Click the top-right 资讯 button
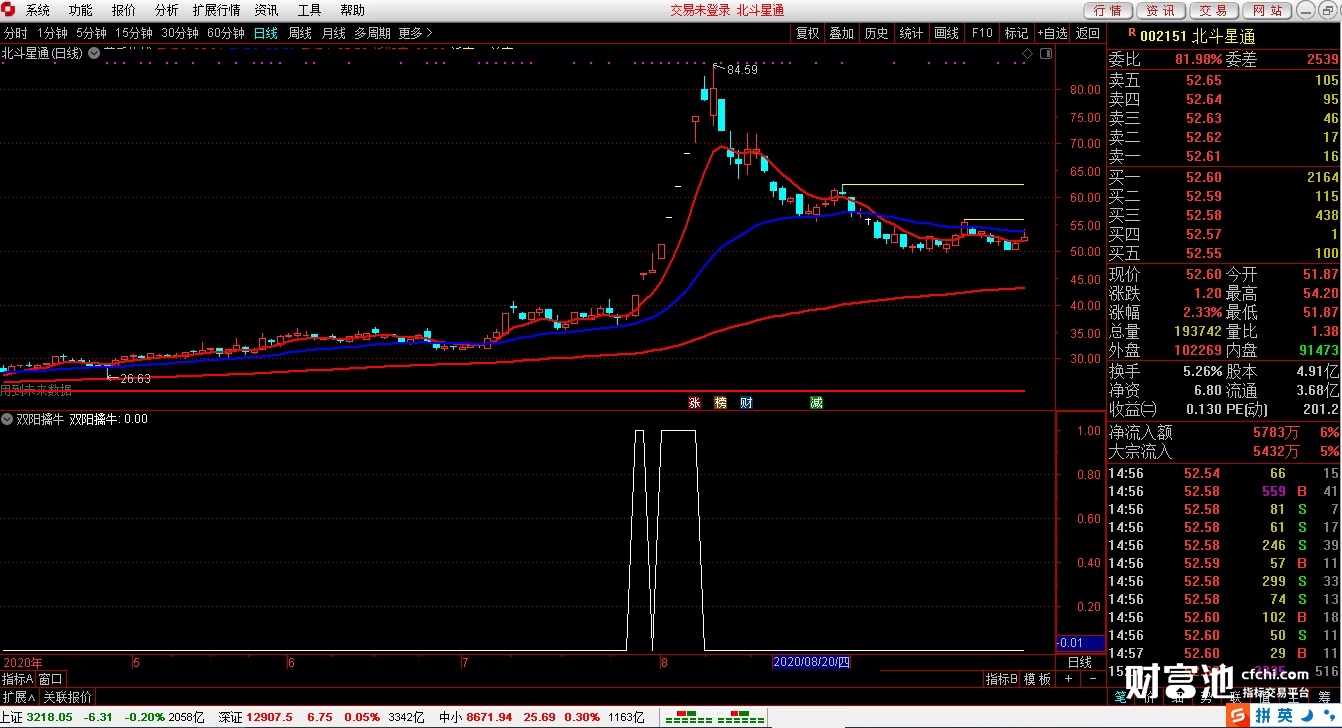 (1160, 10)
